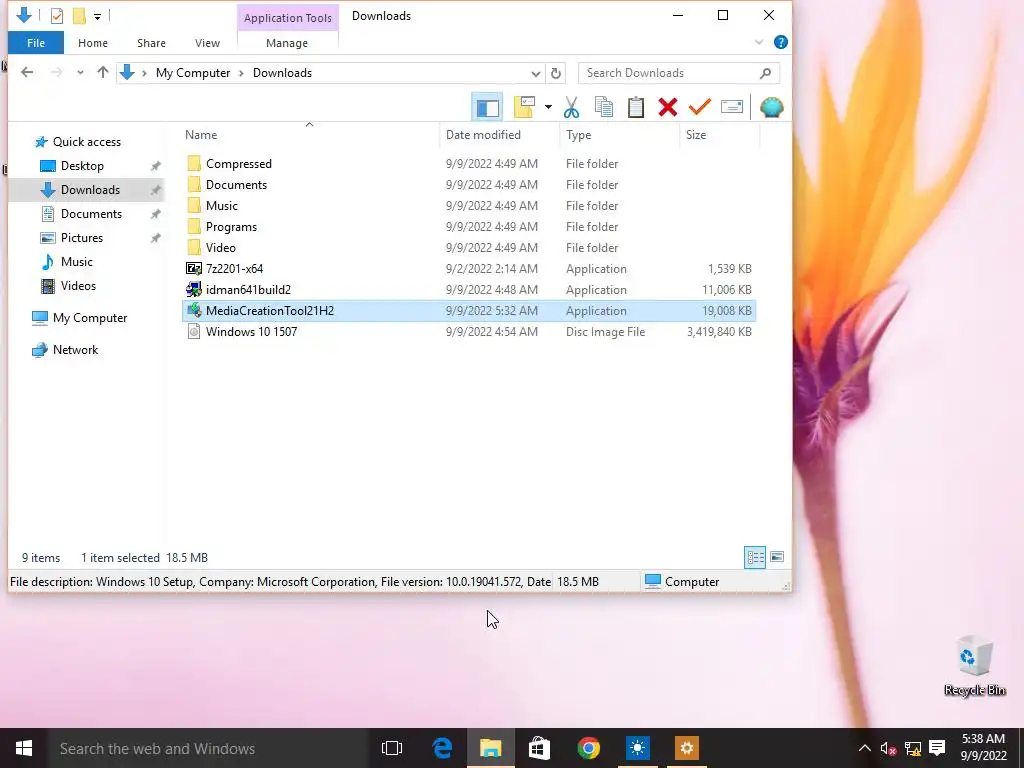Open the Store app on the taskbar
This screenshot has height=768, width=1024.
[x=539, y=748]
